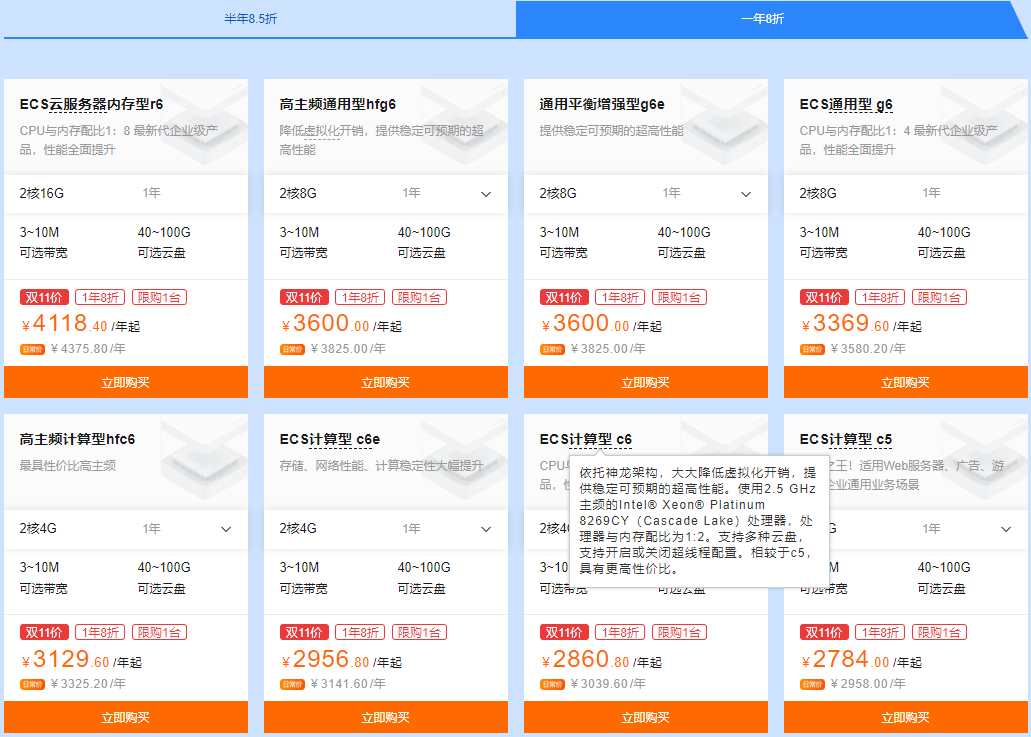Click the price ¥4118.40 /年起
1031x737 pixels.
click(81, 323)
